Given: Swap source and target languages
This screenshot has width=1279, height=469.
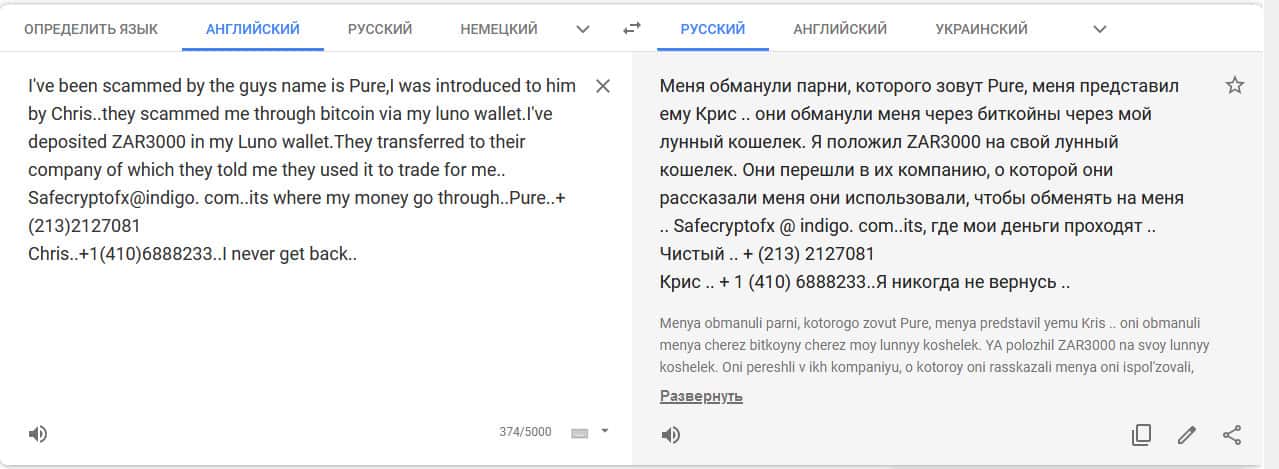Looking at the screenshot, I should (631, 29).
